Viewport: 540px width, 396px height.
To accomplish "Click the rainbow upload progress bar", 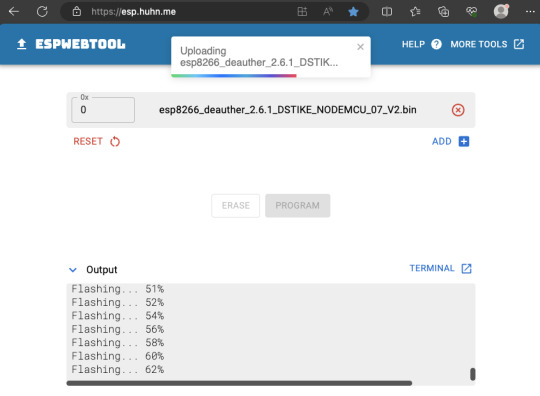I will click(x=234, y=76).
